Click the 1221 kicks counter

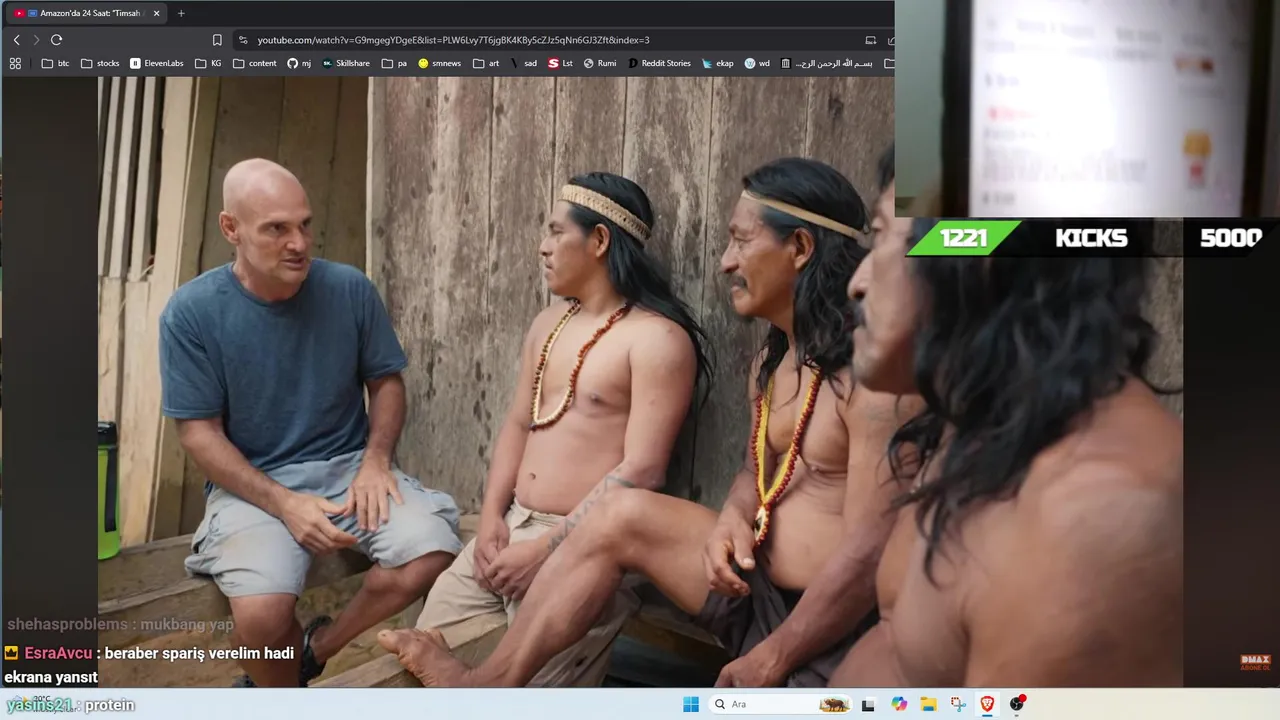click(x=963, y=238)
